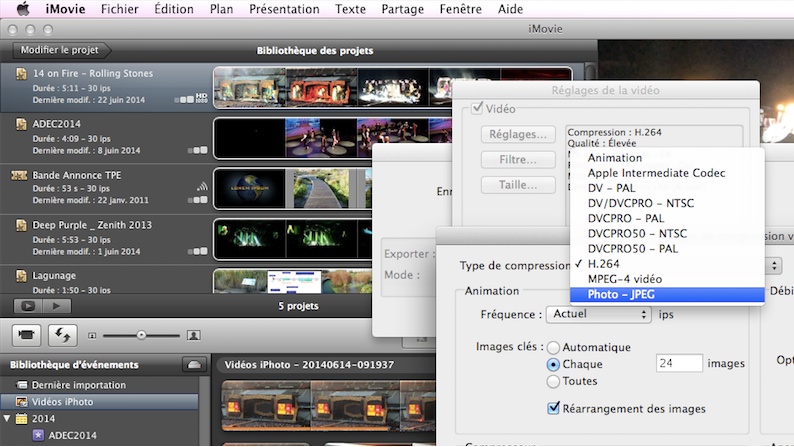Click large thumbnail size icon right of slider
794x447 pixels.
193,335
